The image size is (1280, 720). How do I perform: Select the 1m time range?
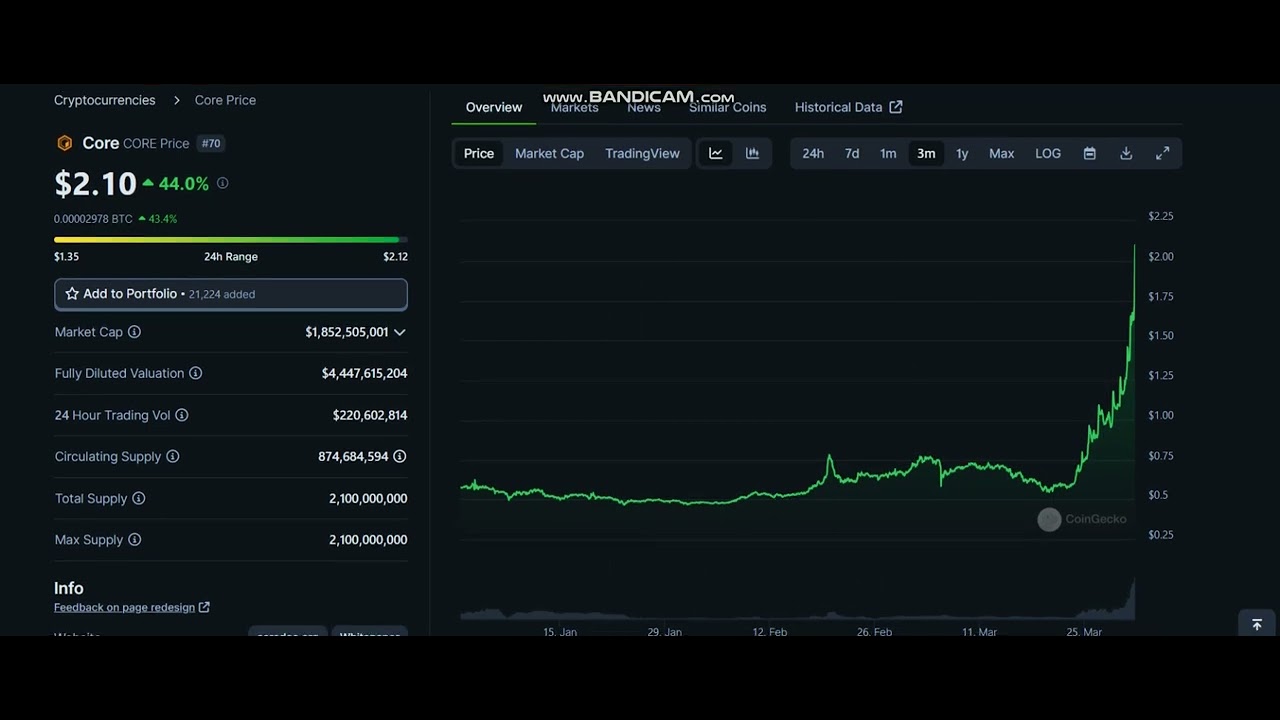point(888,153)
